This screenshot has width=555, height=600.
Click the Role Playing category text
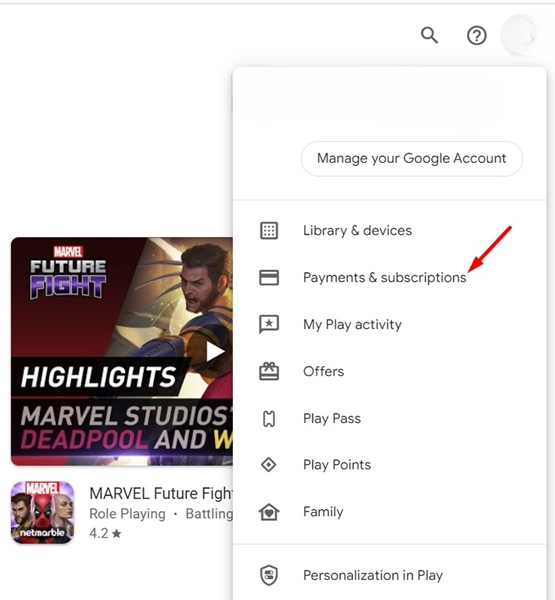[x=127, y=514]
